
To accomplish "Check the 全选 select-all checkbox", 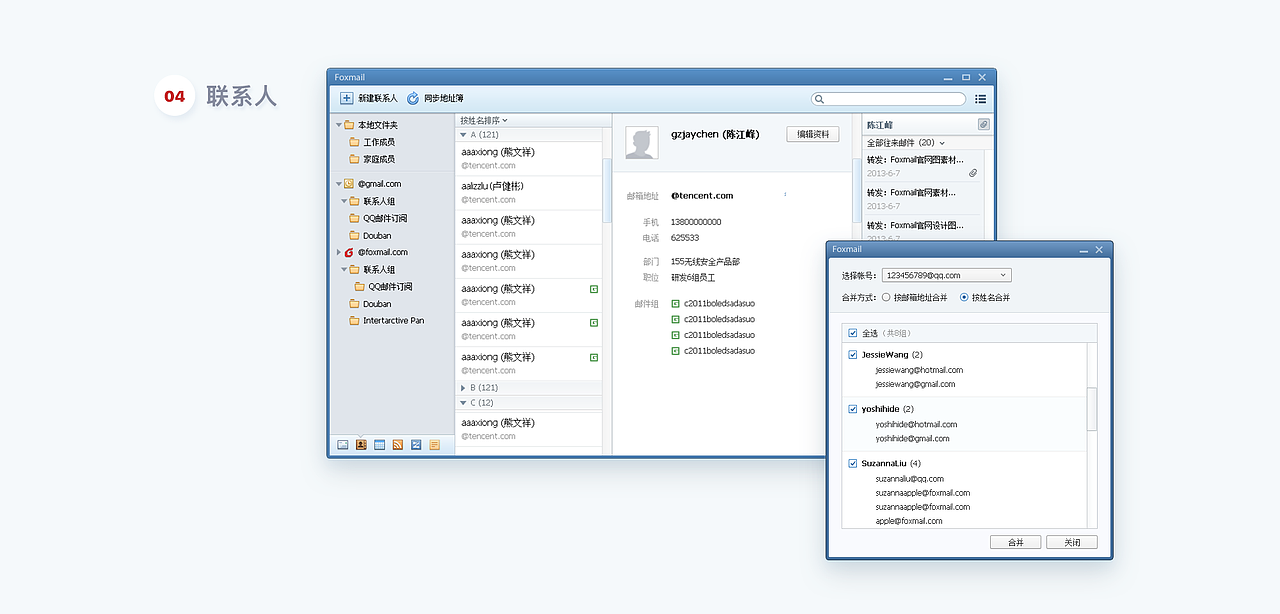I will 853,332.
